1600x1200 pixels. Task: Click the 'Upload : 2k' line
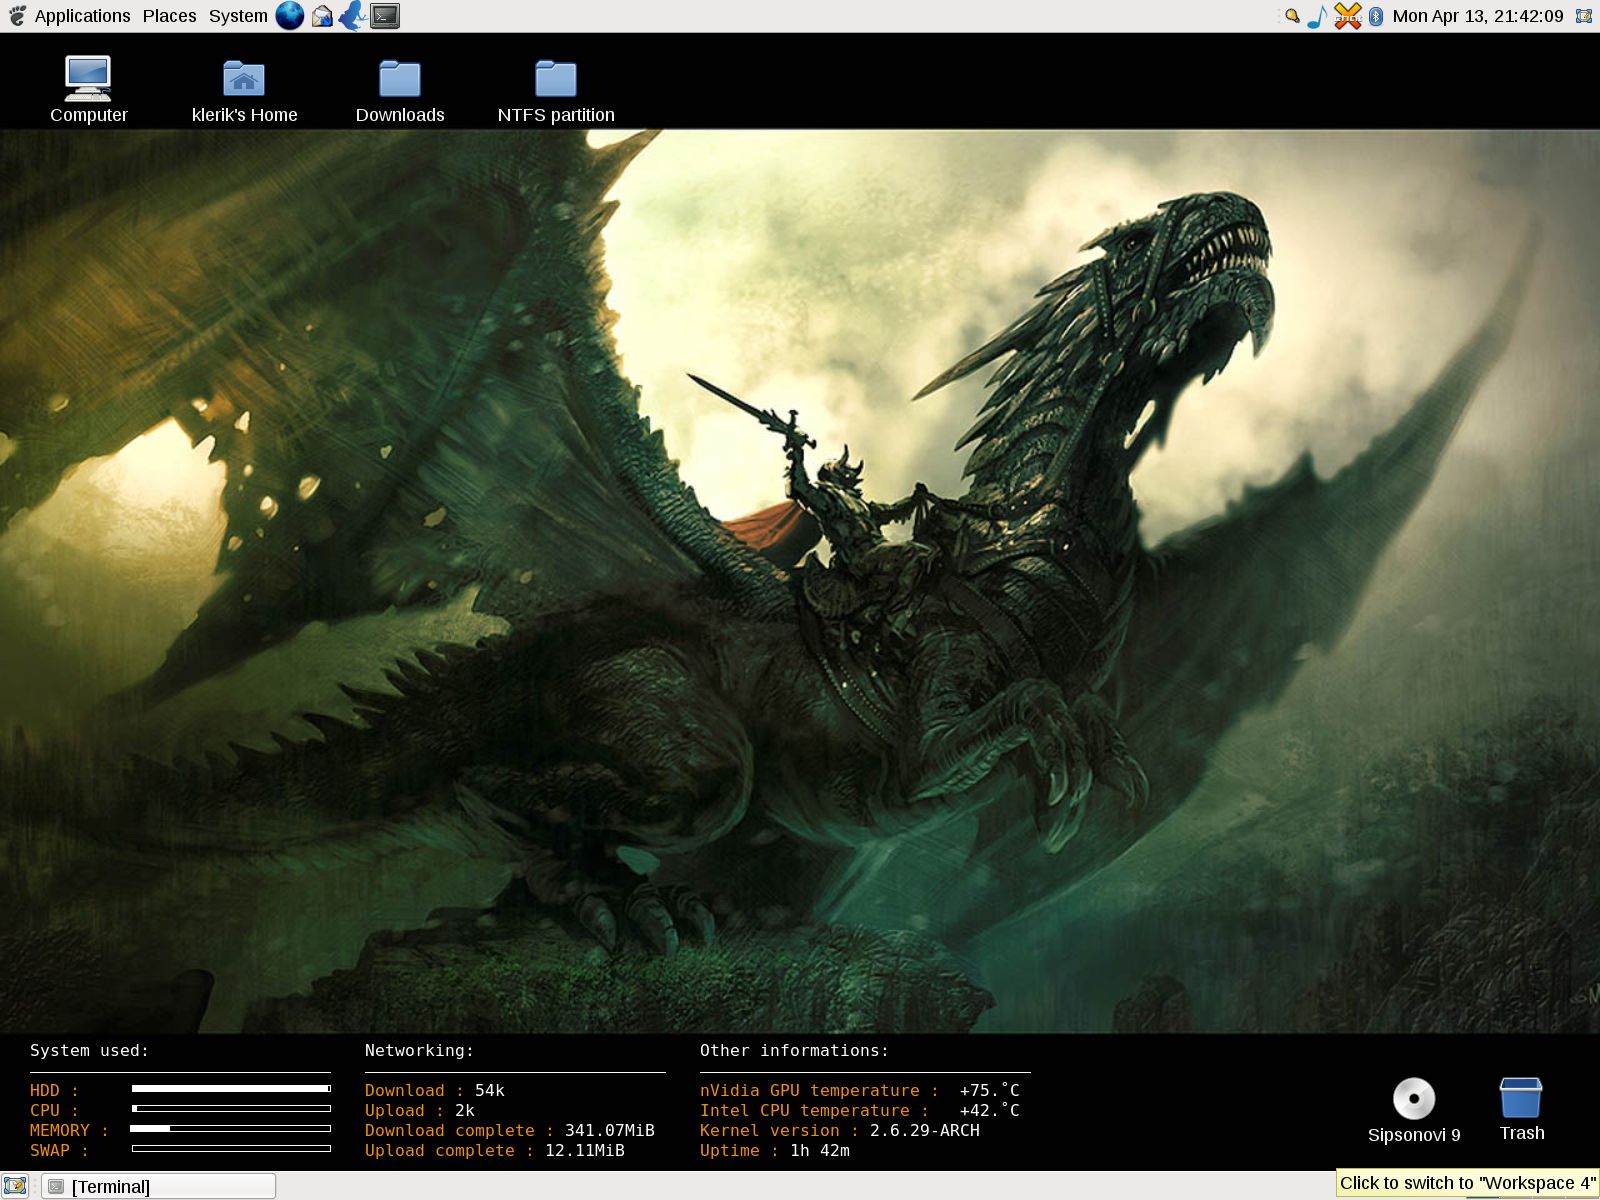click(x=420, y=1110)
